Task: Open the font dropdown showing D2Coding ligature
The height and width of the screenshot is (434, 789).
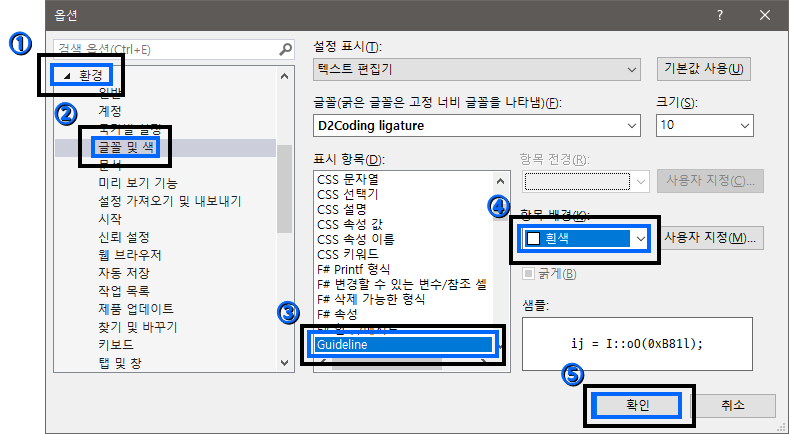Action: (477, 125)
